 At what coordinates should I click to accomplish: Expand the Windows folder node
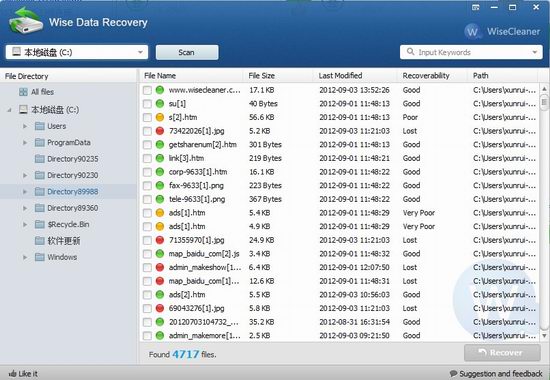coord(25,257)
